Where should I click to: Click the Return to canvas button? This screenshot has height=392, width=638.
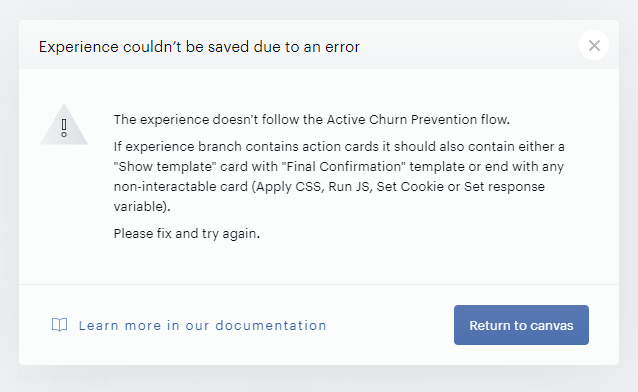(521, 325)
